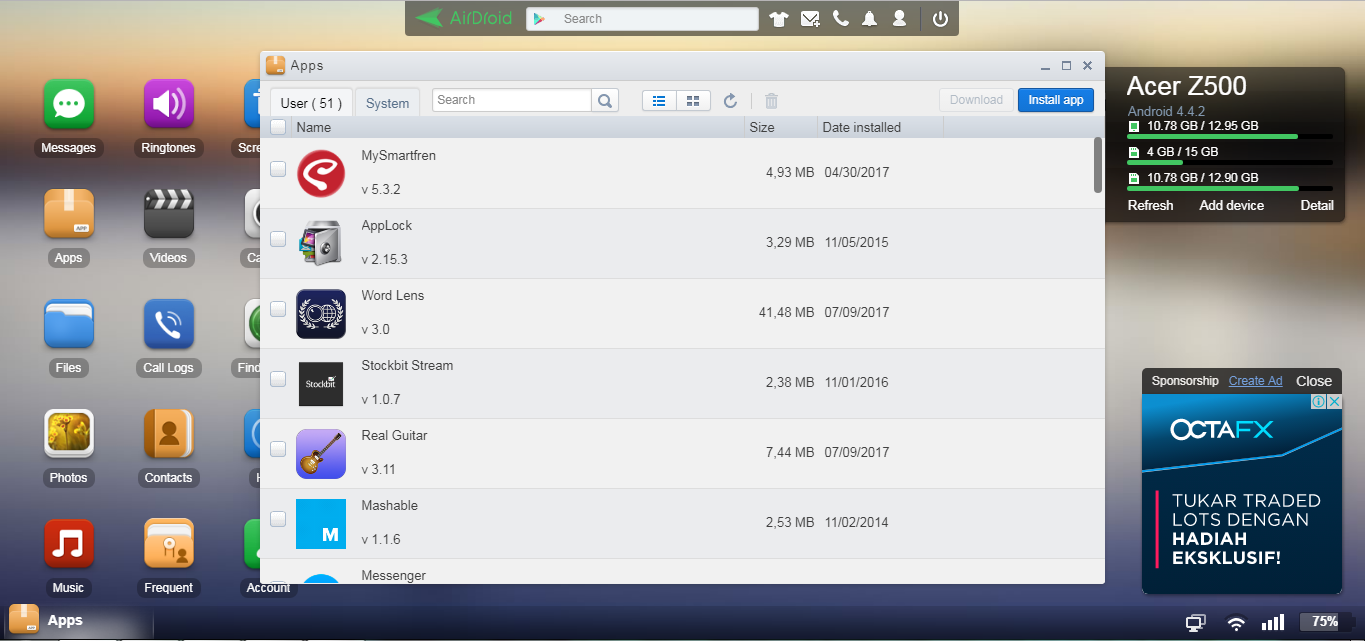Switch to the System tab
The height and width of the screenshot is (641, 1365).
[x=387, y=103]
